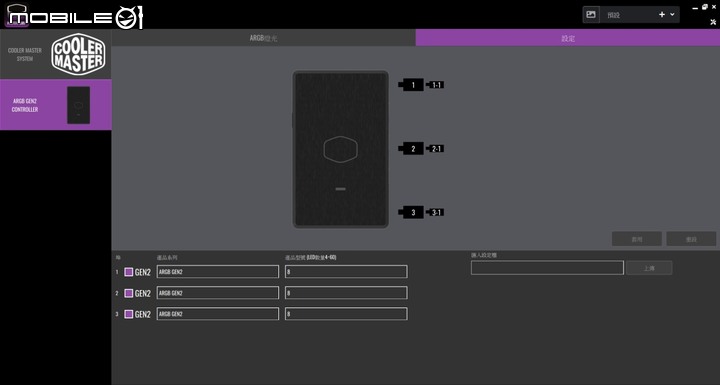Open the product series field for port 2
720x385 pixels.
point(218,293)
